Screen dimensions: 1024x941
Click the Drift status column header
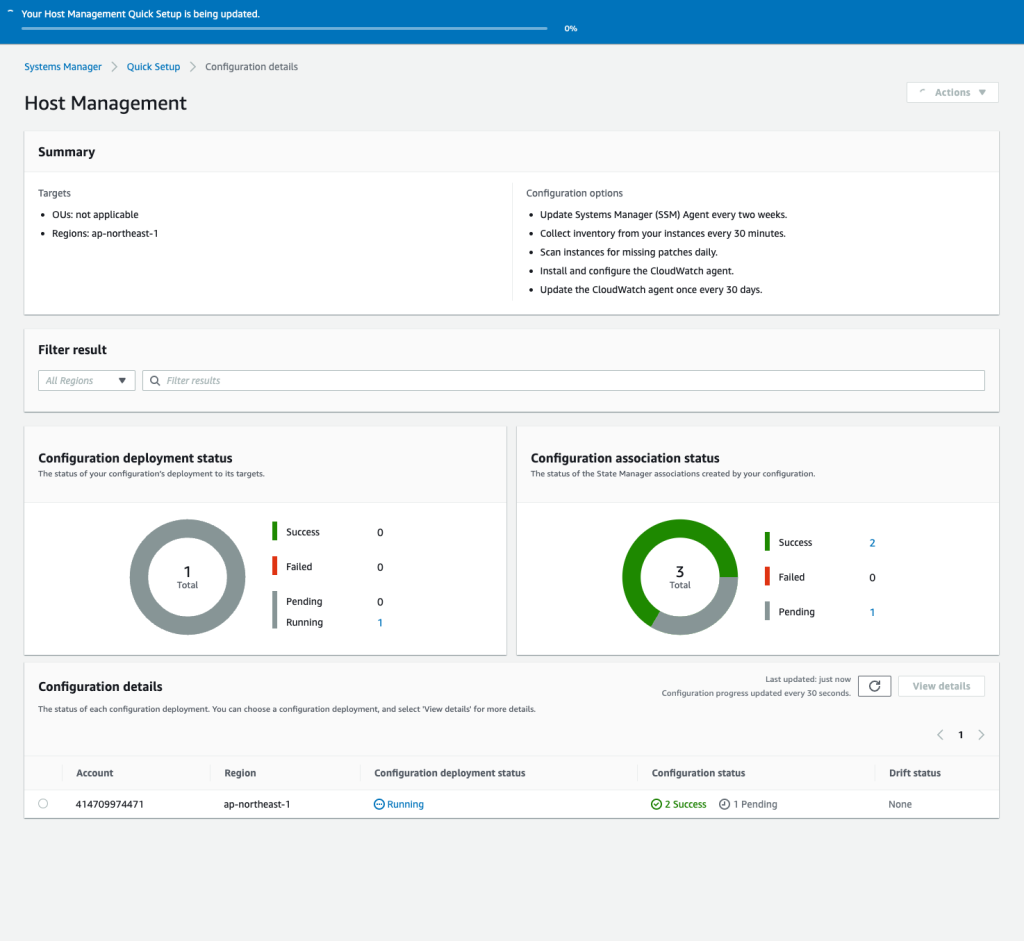click(x=914, y=773)
